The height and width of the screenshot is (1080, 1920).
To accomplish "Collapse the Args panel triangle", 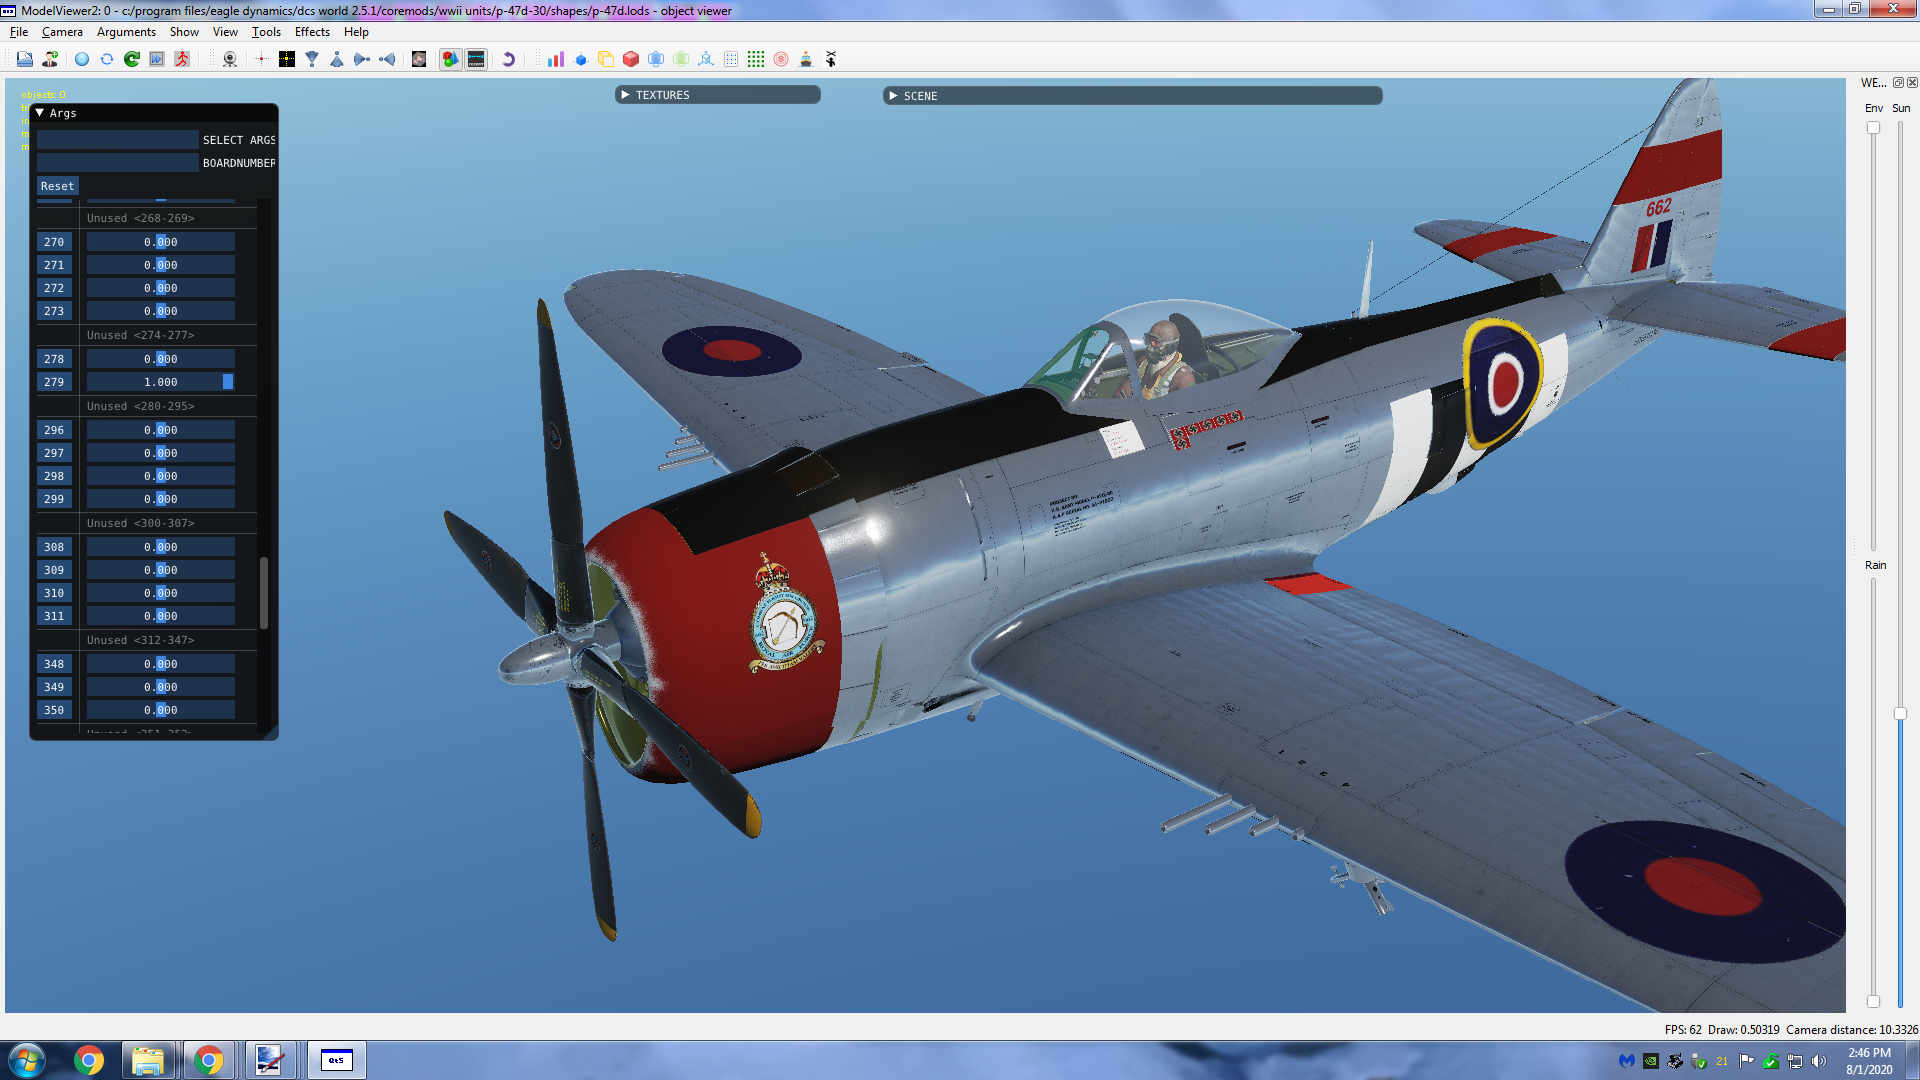I will pyautogui.click(x=40, y=113).
